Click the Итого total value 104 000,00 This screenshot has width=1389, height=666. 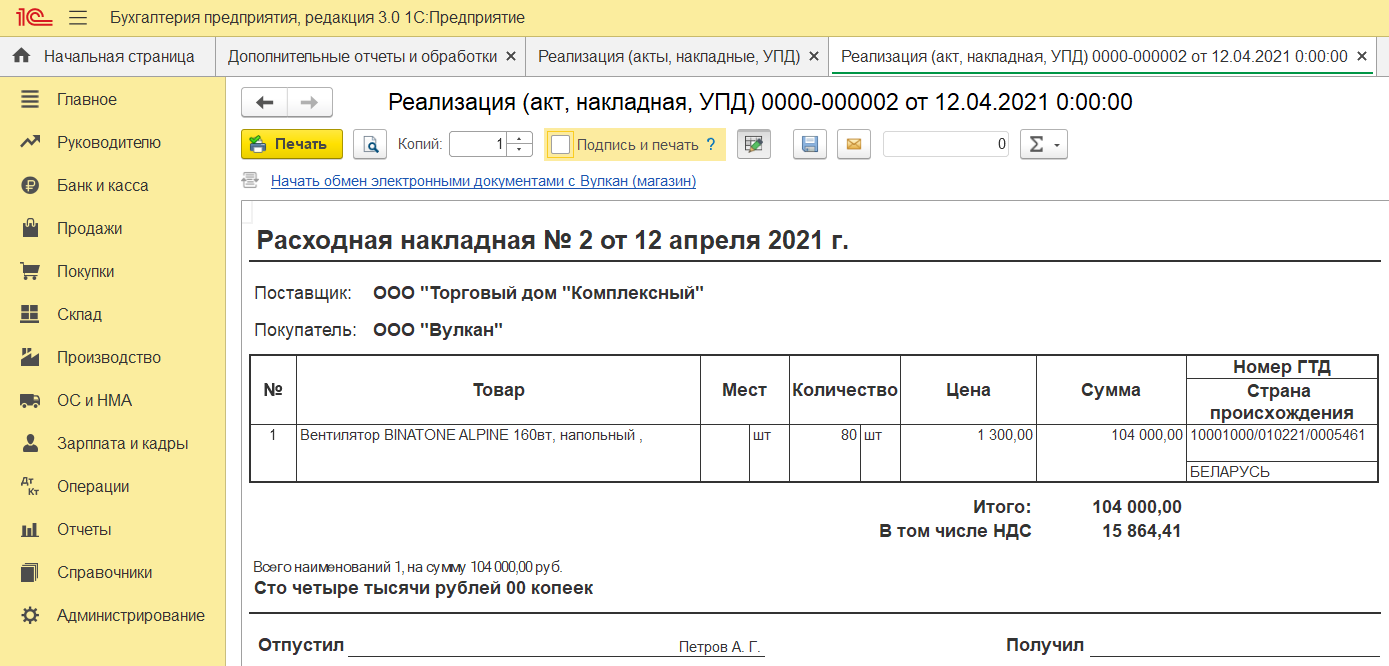click(x=1137, y=507)
